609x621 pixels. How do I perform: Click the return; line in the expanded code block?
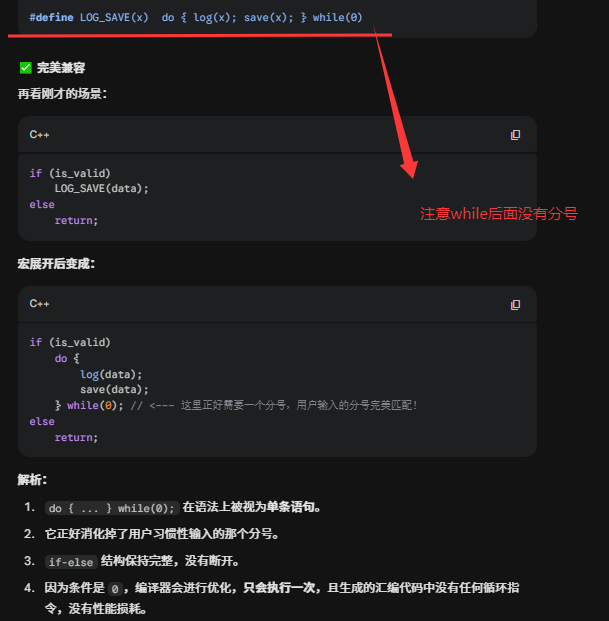click(x=76, y=437)
